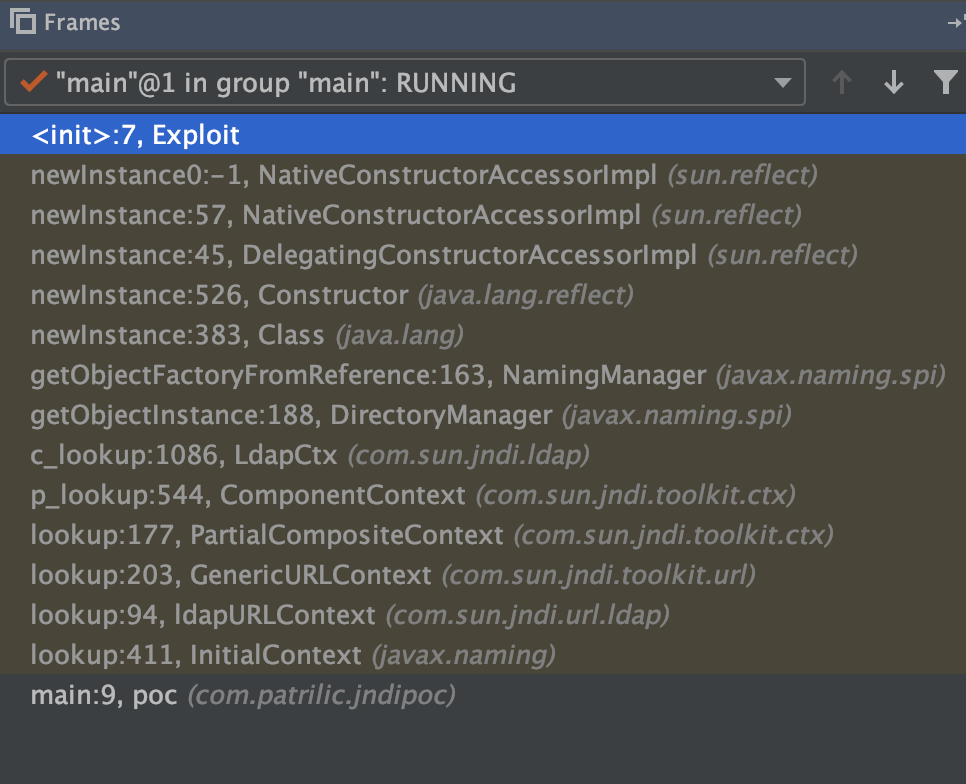Screen dimensions: 966x784
Task: Click the filter frames funnel icon
Action: 945,83
